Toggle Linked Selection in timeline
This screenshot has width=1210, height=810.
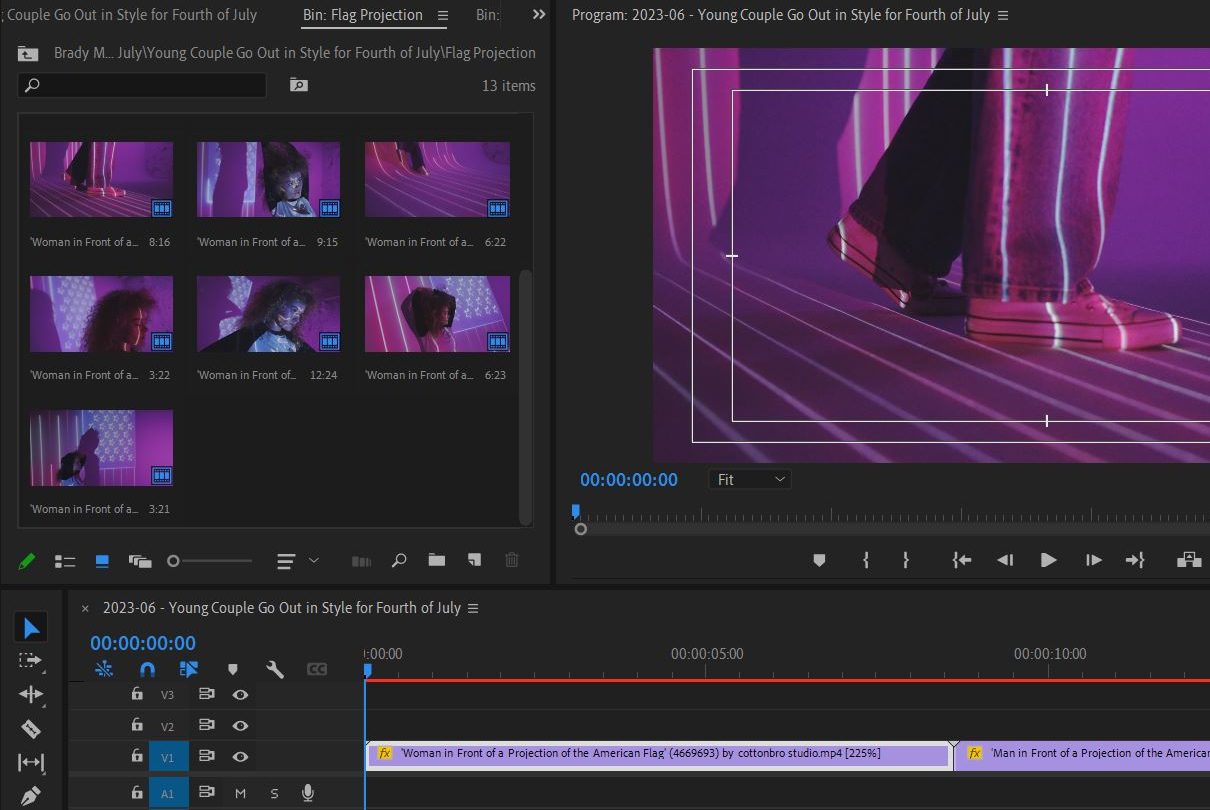(x=189, y=669)
